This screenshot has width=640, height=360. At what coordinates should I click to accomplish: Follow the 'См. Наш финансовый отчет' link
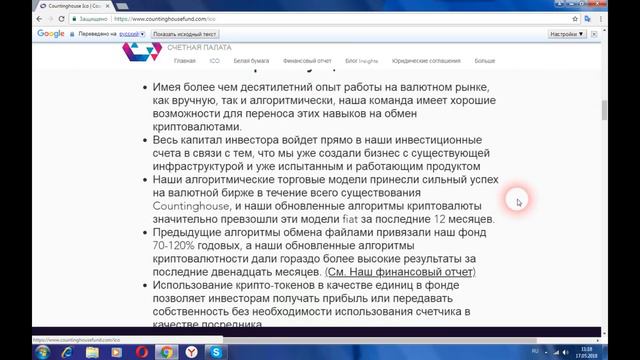pyautogui.click(x=400, y=272)
